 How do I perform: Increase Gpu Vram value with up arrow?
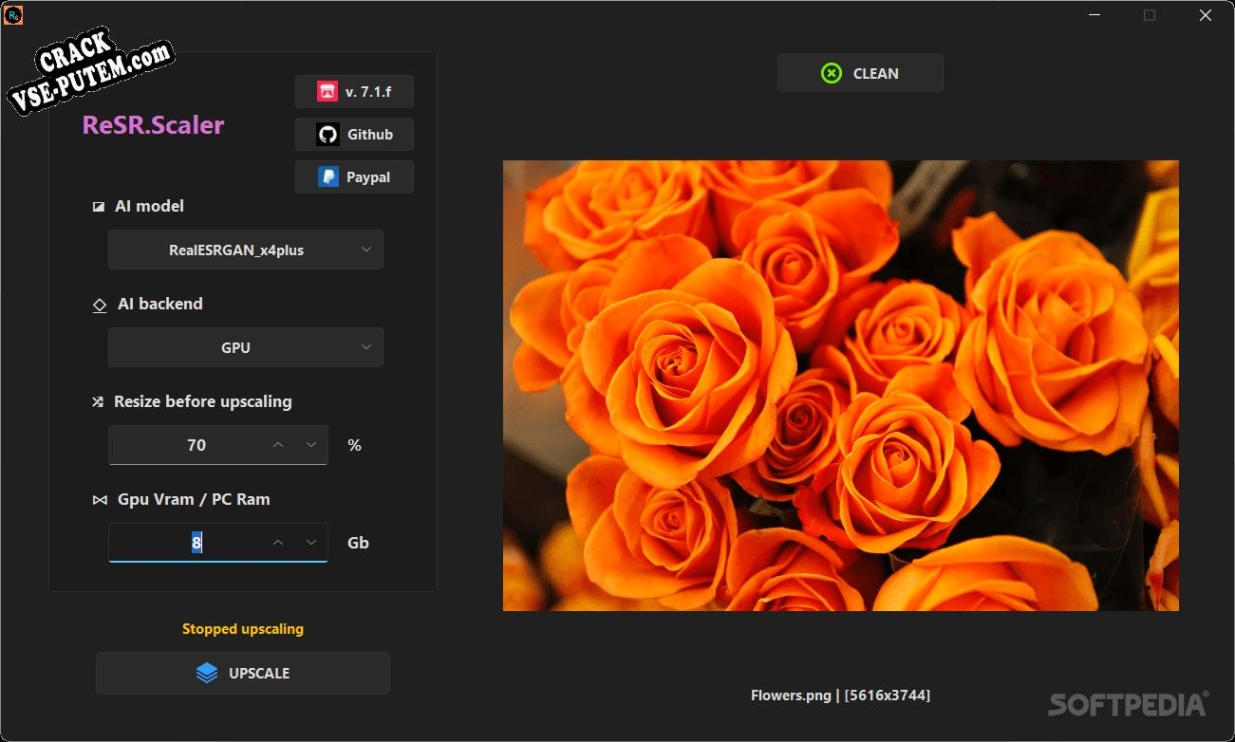click(x=278, y=543)
